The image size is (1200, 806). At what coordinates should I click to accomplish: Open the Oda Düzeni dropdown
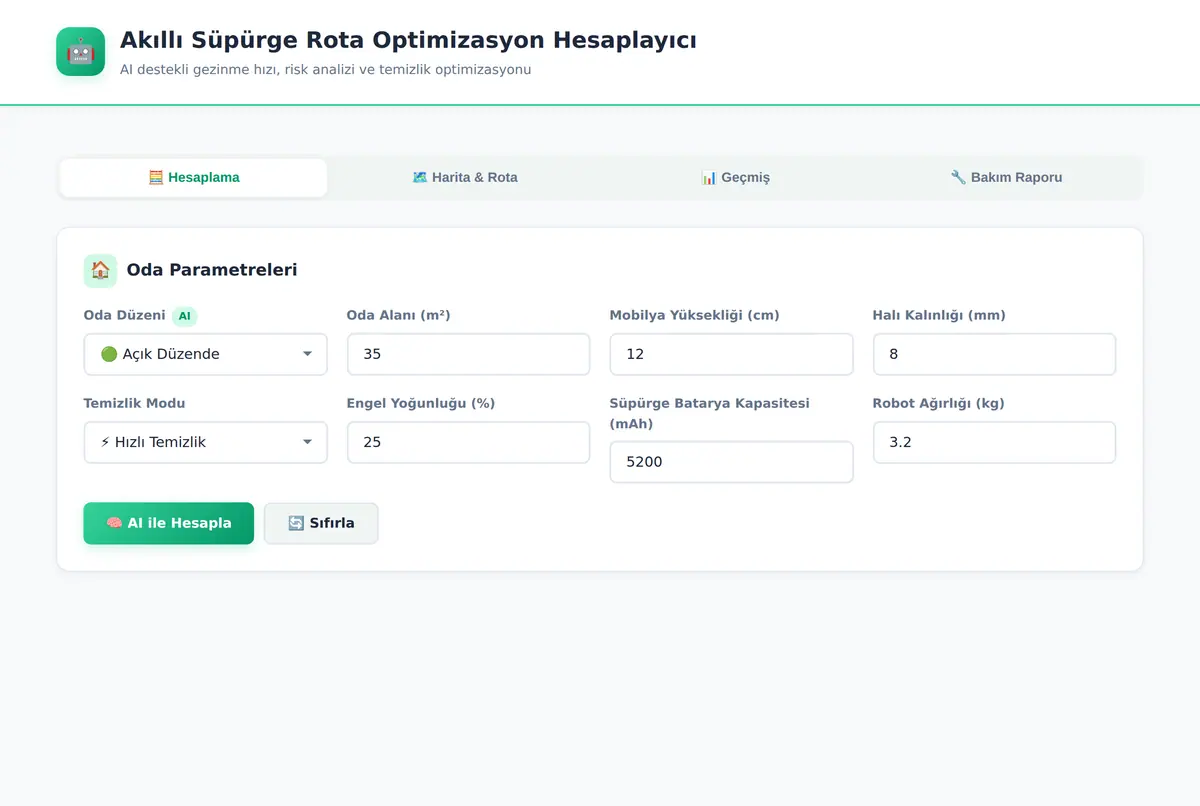205,354
